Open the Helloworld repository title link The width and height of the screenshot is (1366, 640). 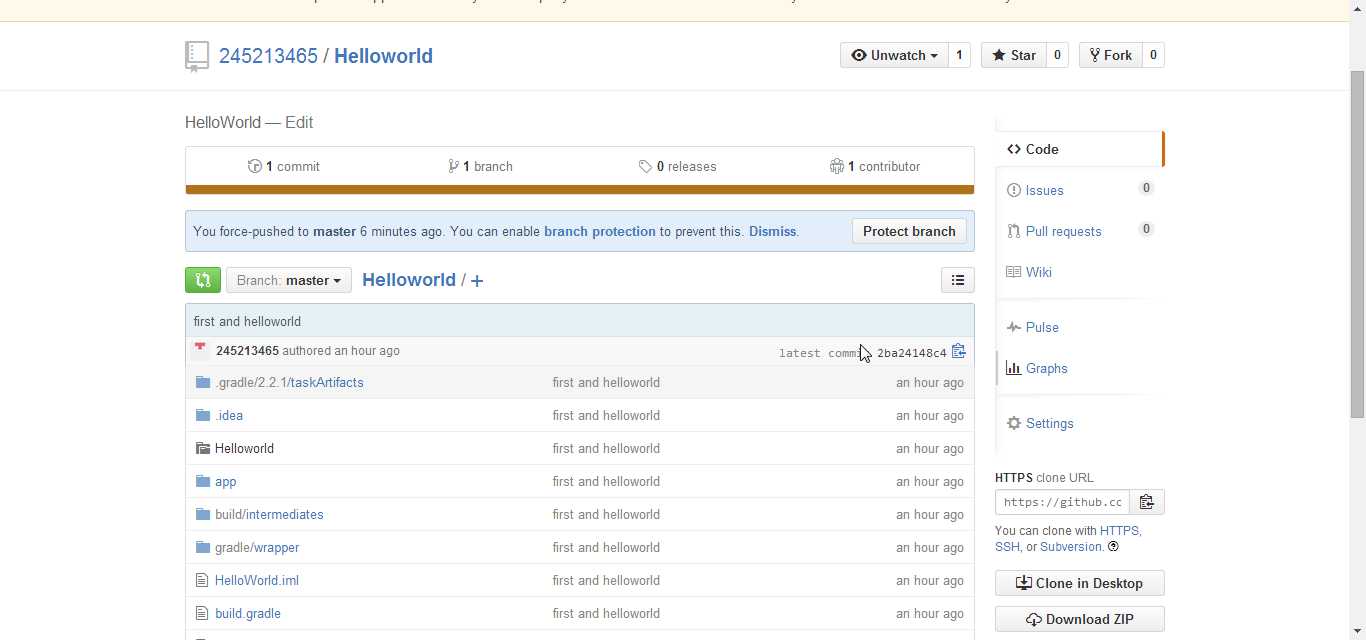(383, 56)
